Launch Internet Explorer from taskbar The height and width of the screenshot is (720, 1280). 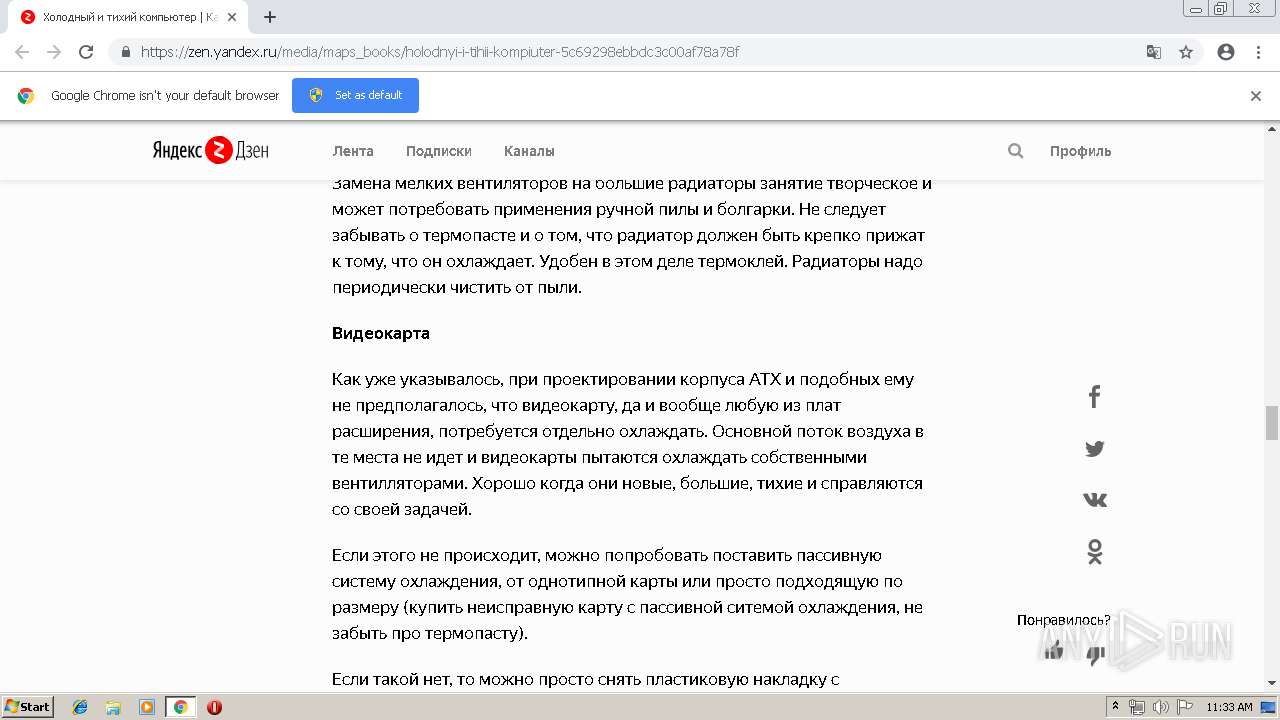click(x=80, y=706)
